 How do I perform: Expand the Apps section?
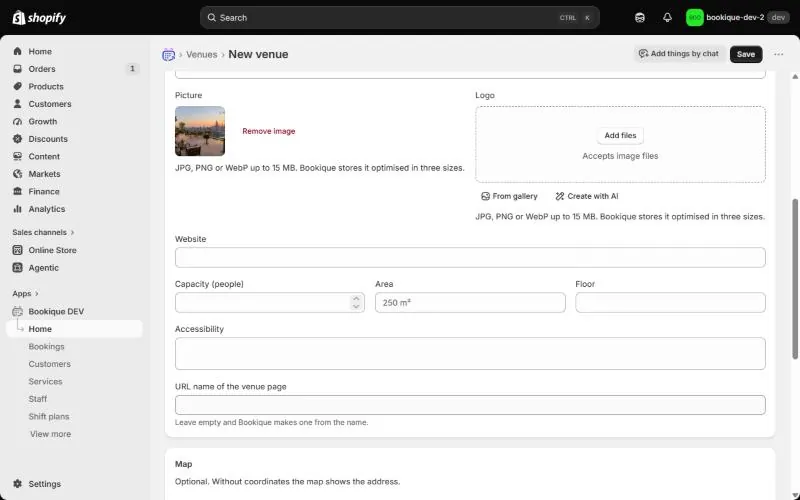(26, 294)
